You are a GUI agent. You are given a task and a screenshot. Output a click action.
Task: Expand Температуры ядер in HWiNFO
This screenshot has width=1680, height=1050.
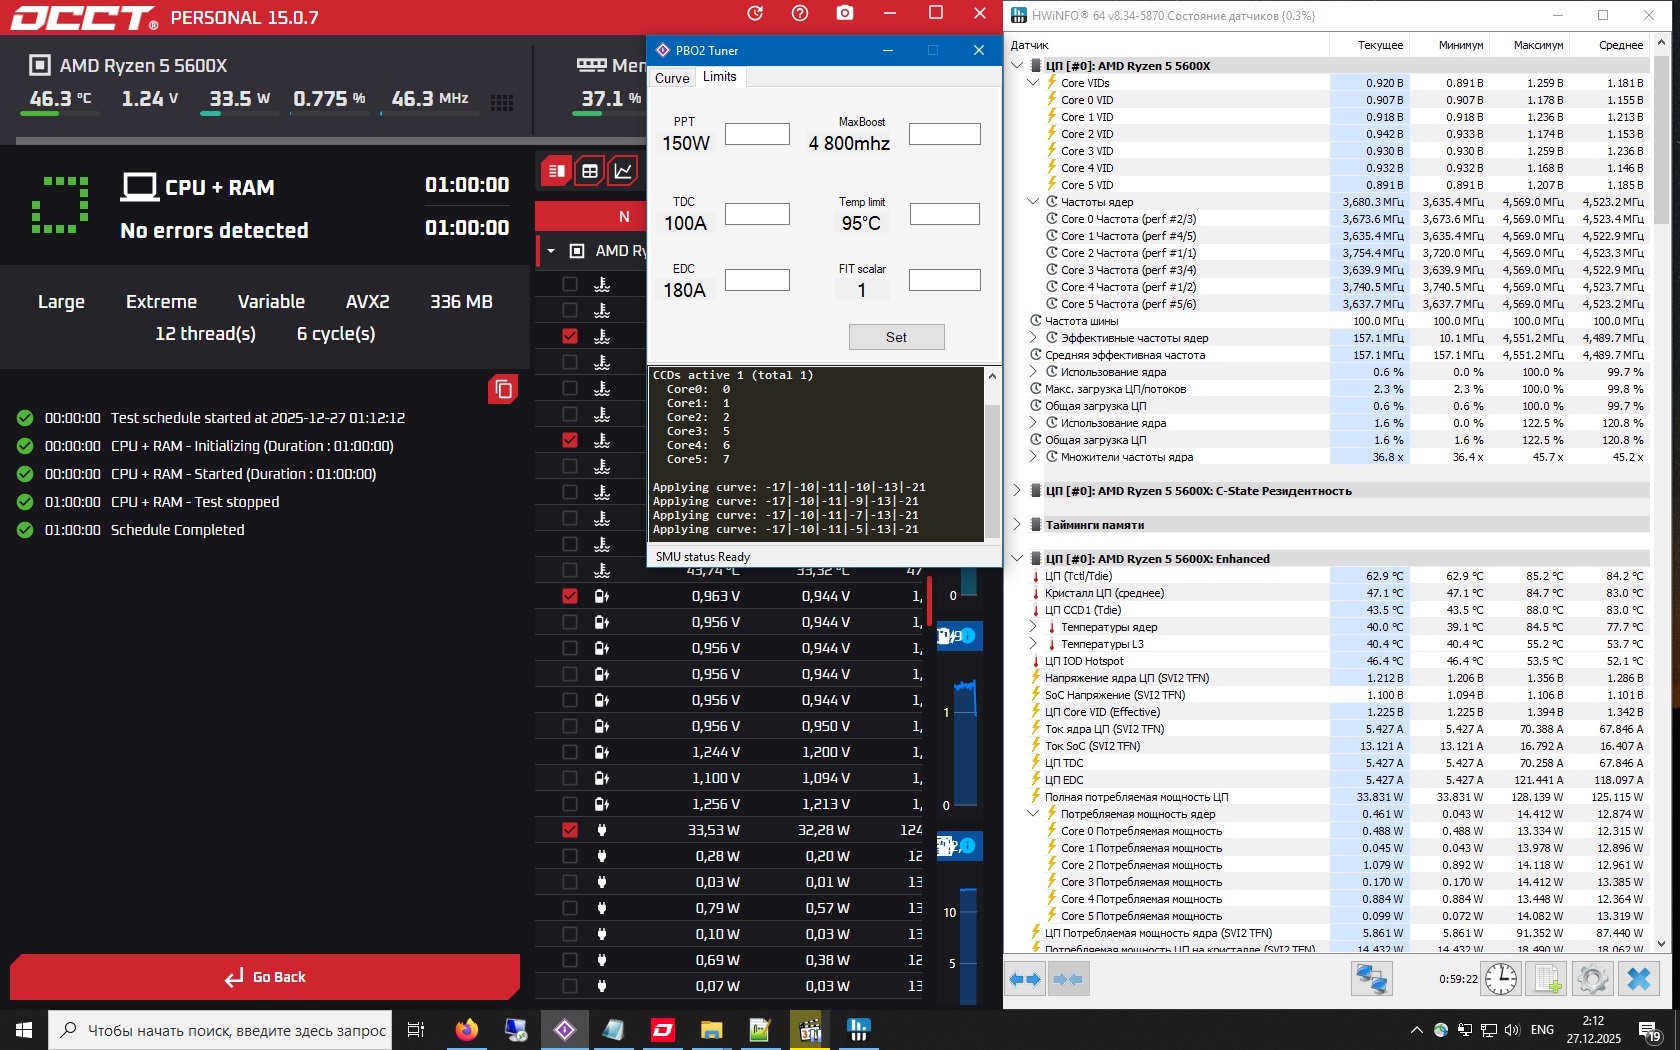pyautogui.click(x=1034, y=627)
